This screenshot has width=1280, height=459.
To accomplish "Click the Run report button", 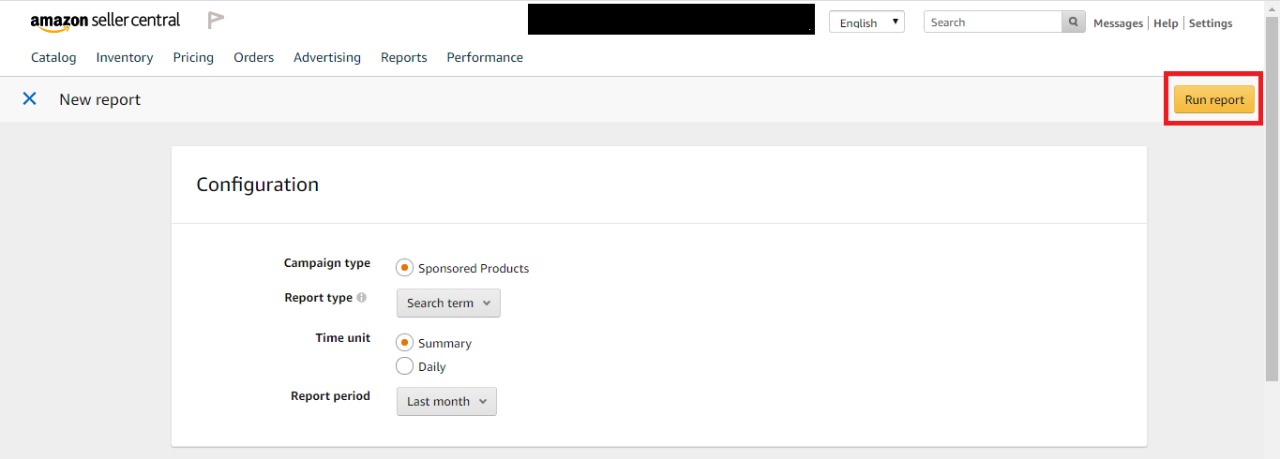I will 1215,100.
